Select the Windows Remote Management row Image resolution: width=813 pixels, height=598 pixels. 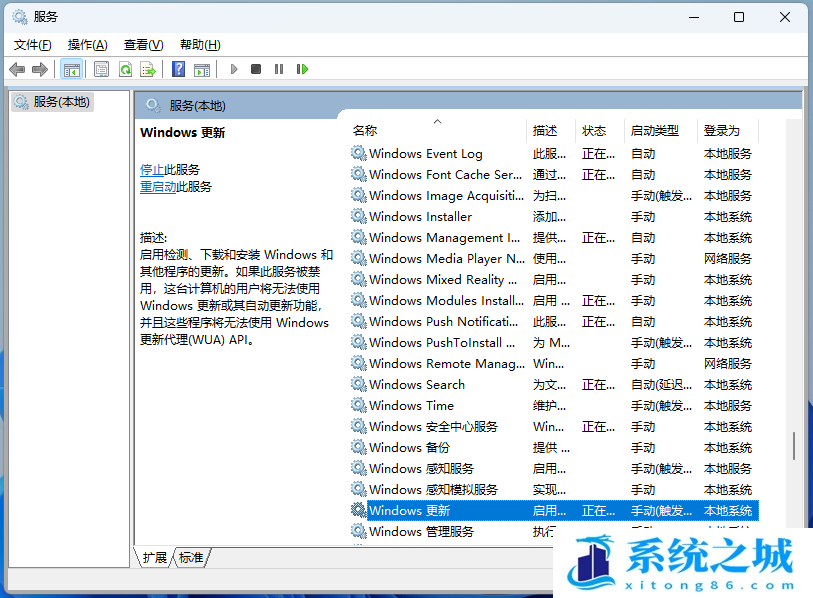click(554, 364)
